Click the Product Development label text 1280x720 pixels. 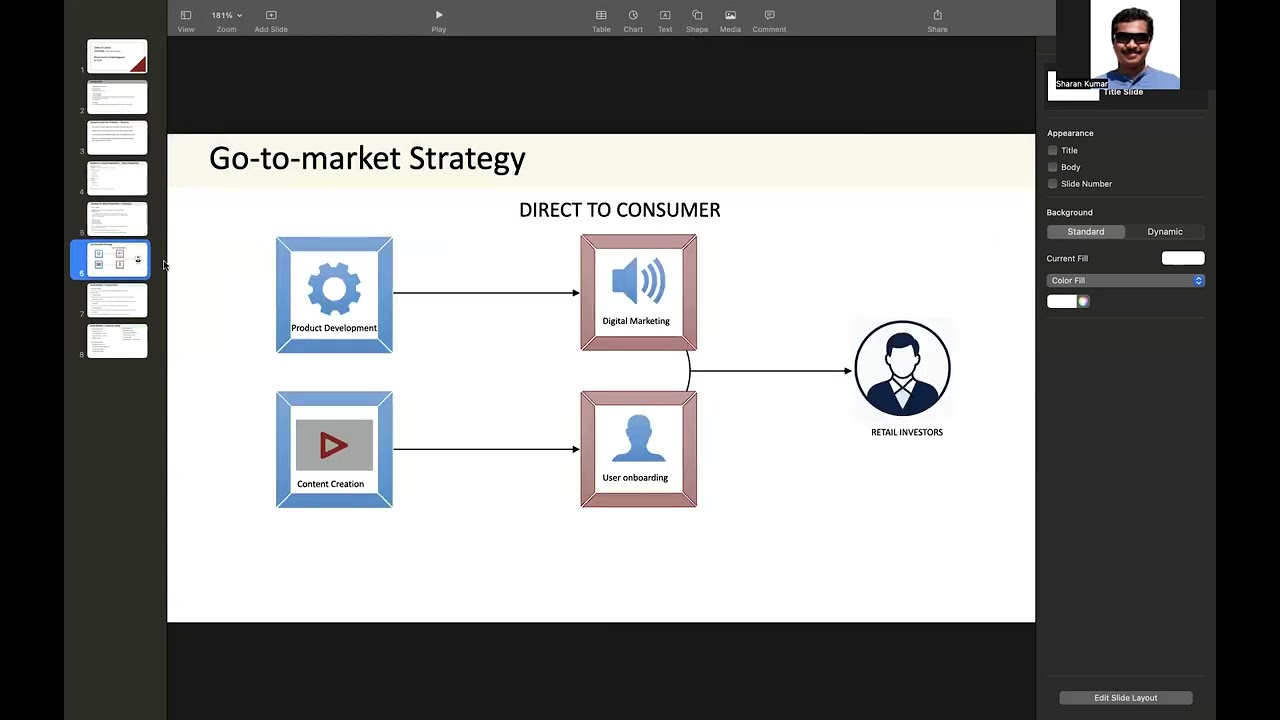pos(334,328)
